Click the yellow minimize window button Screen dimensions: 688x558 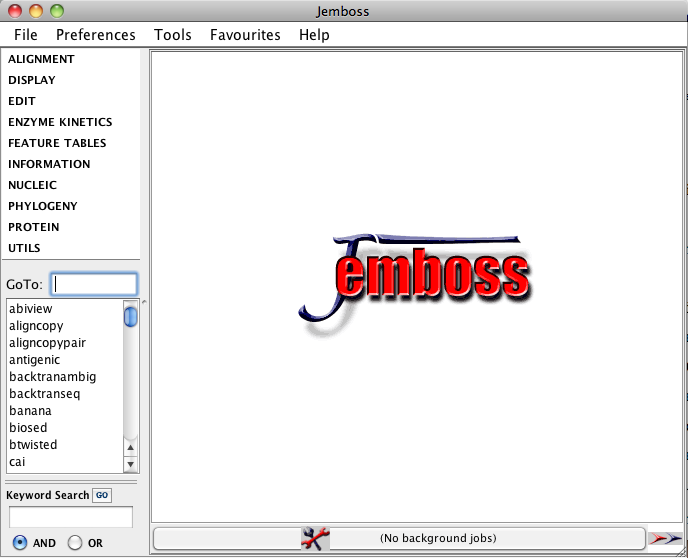coord(36,11)
